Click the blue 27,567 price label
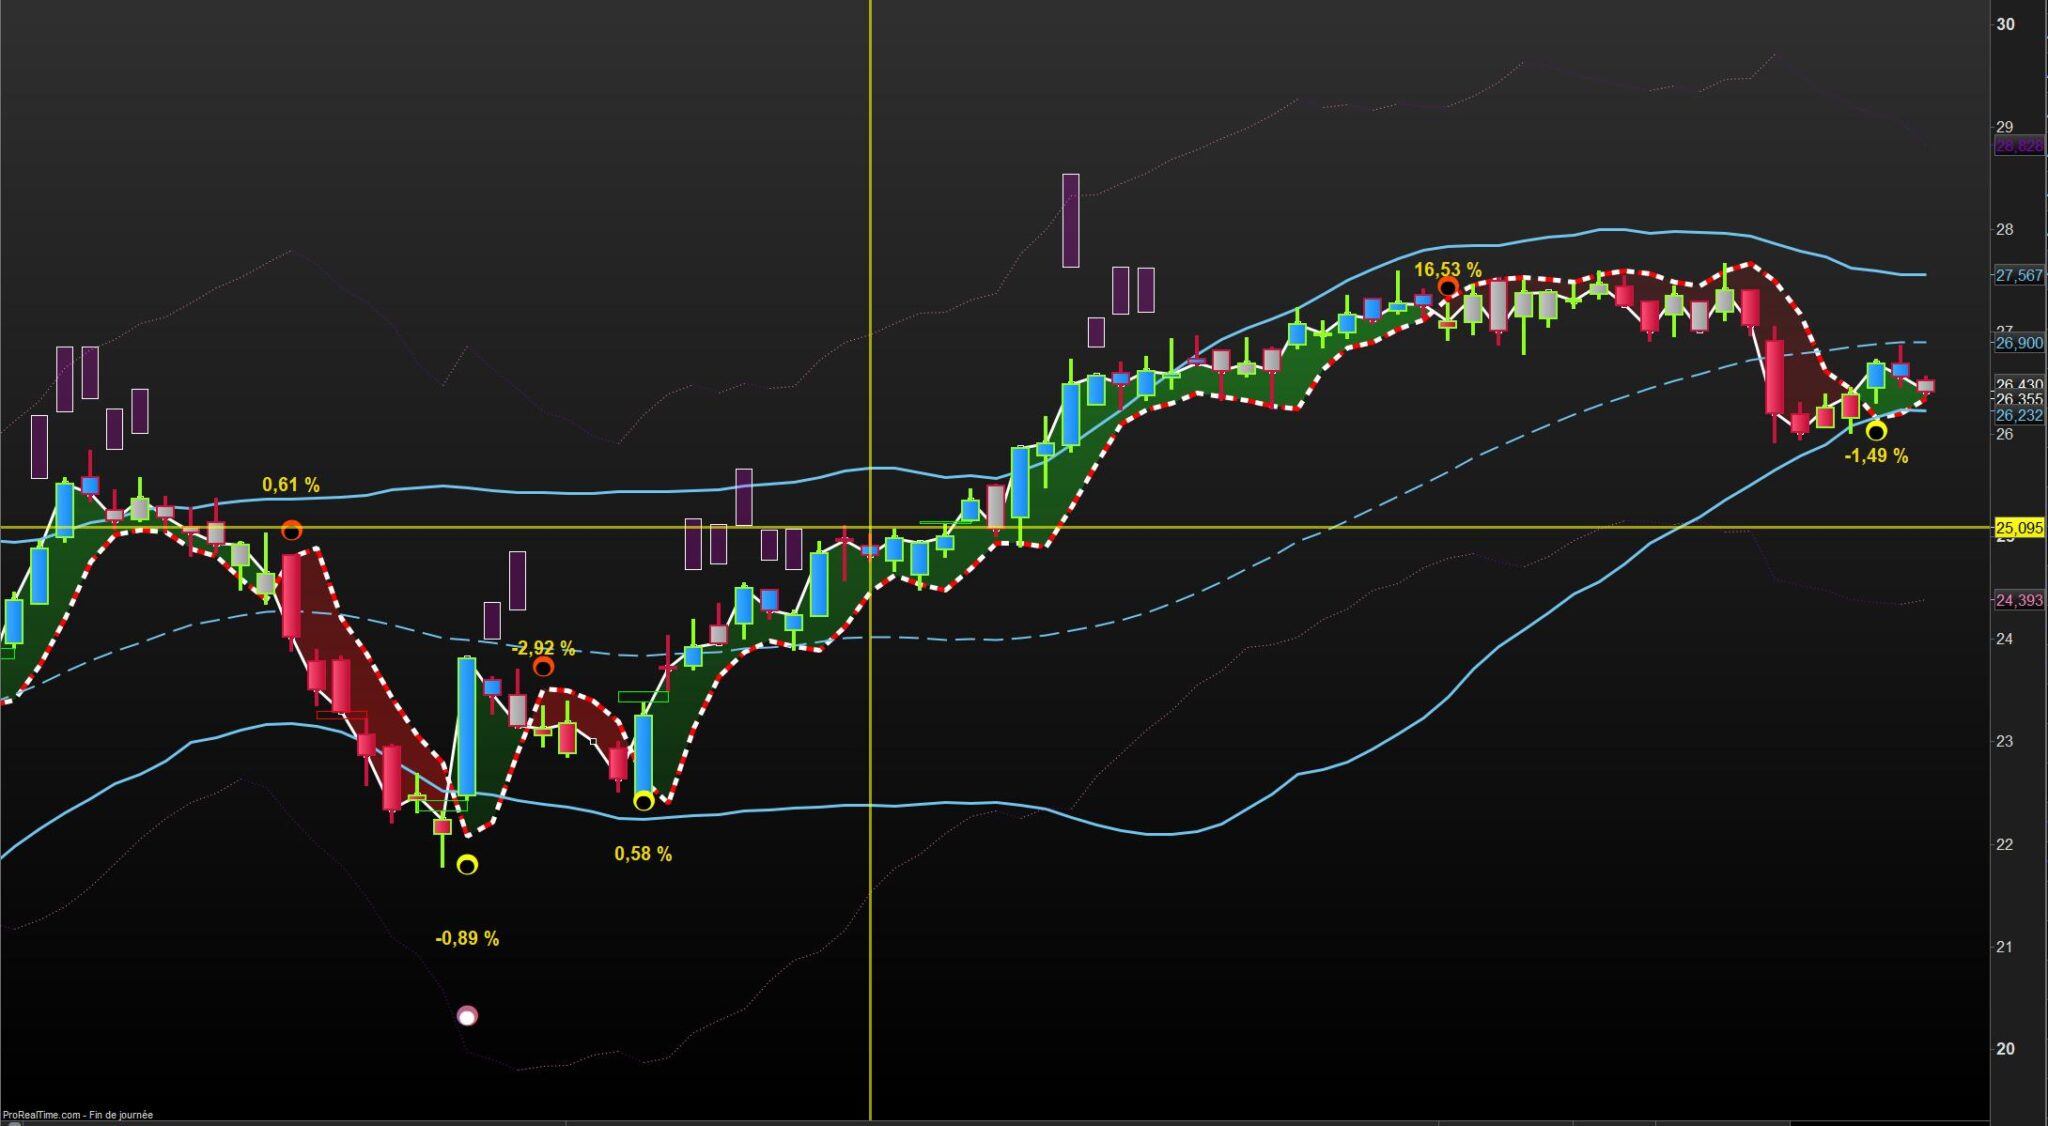The width and height of the screenshot is (2048, 1126). coord(2019,276)
